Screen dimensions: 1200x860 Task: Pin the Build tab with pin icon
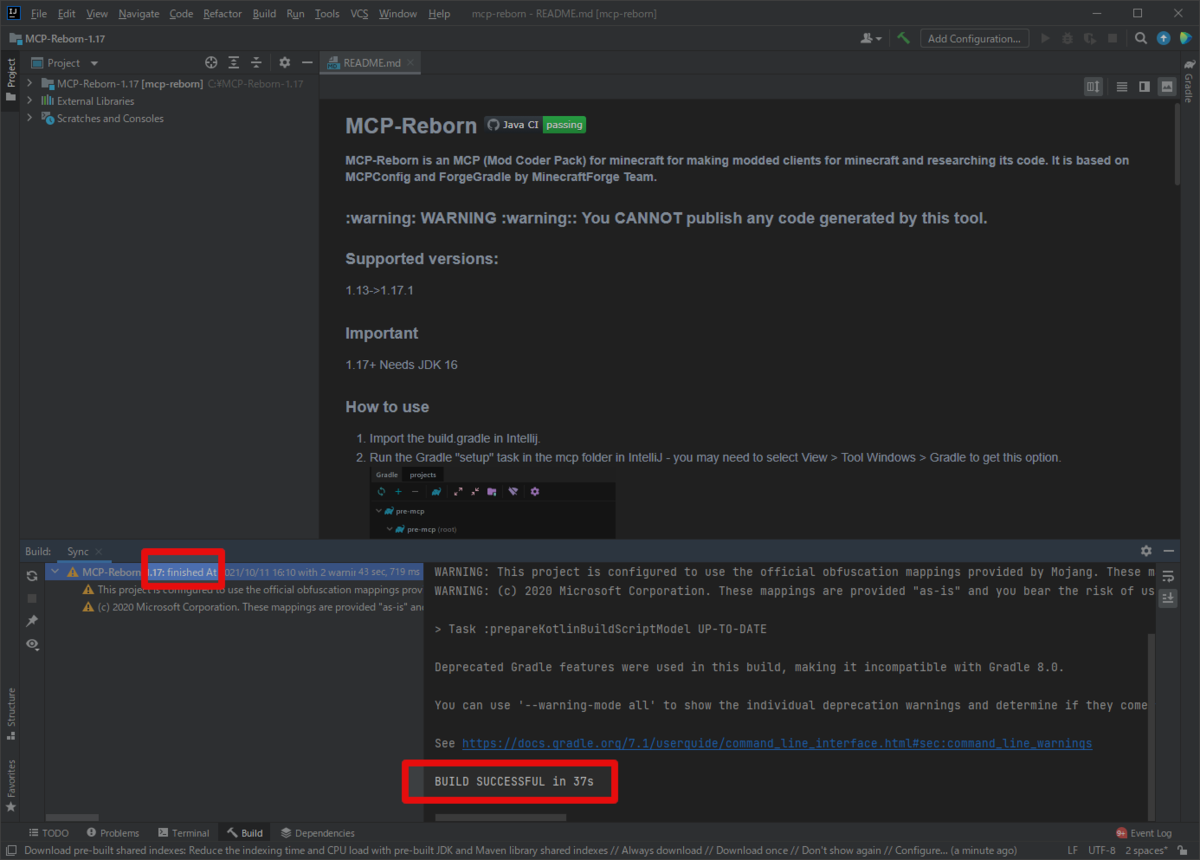[x=32, y=621]
